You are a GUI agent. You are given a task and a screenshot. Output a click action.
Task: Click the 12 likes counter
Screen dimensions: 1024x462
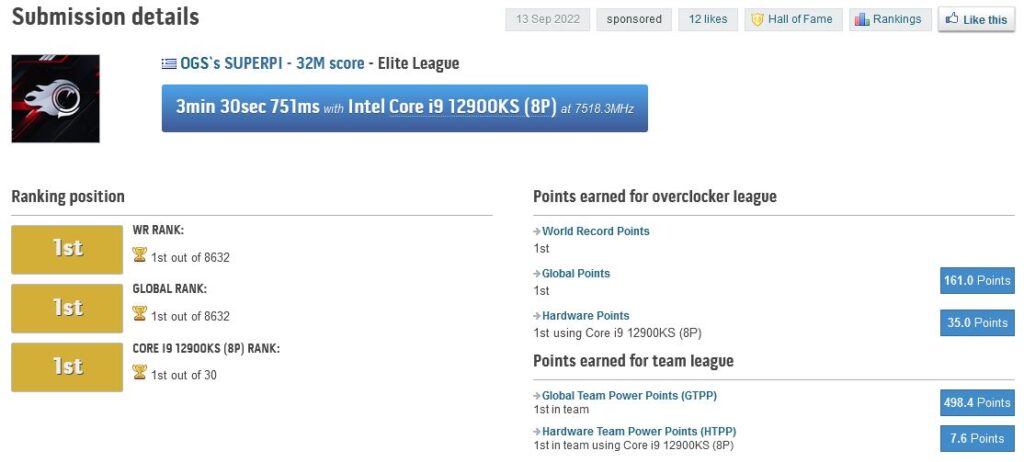pyautogui.click(x=708, y=20)
